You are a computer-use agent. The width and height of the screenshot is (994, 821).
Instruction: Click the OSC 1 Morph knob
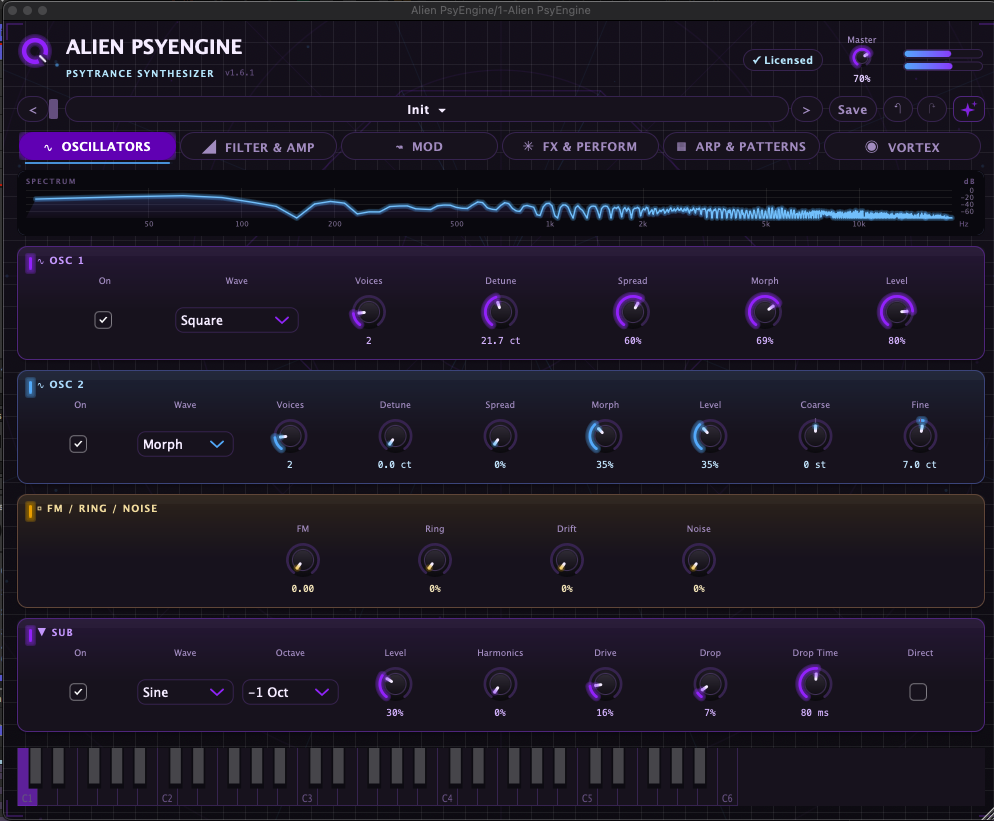point(765,312)
